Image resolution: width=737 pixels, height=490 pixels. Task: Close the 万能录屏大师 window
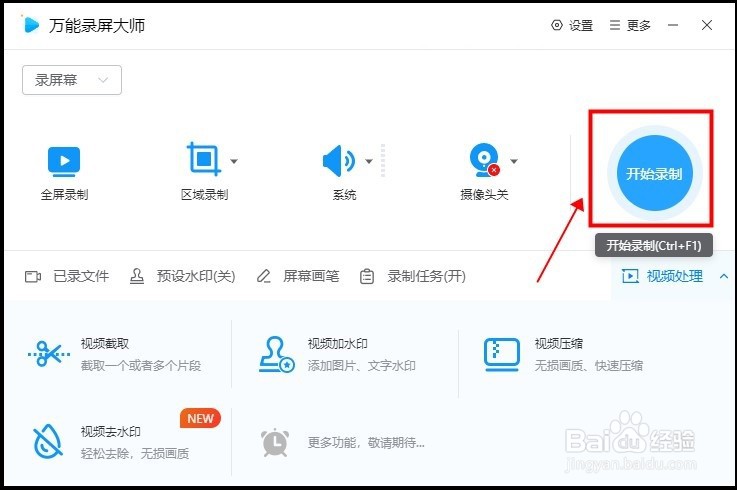tap(707, 25)
